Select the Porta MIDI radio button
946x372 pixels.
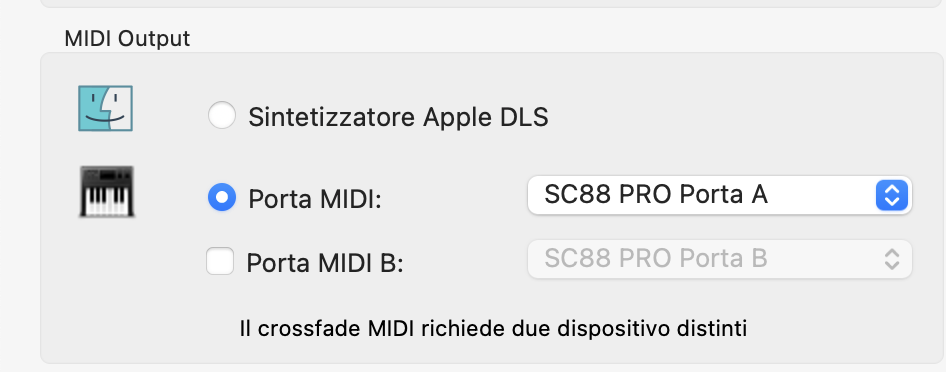(221, 197)
